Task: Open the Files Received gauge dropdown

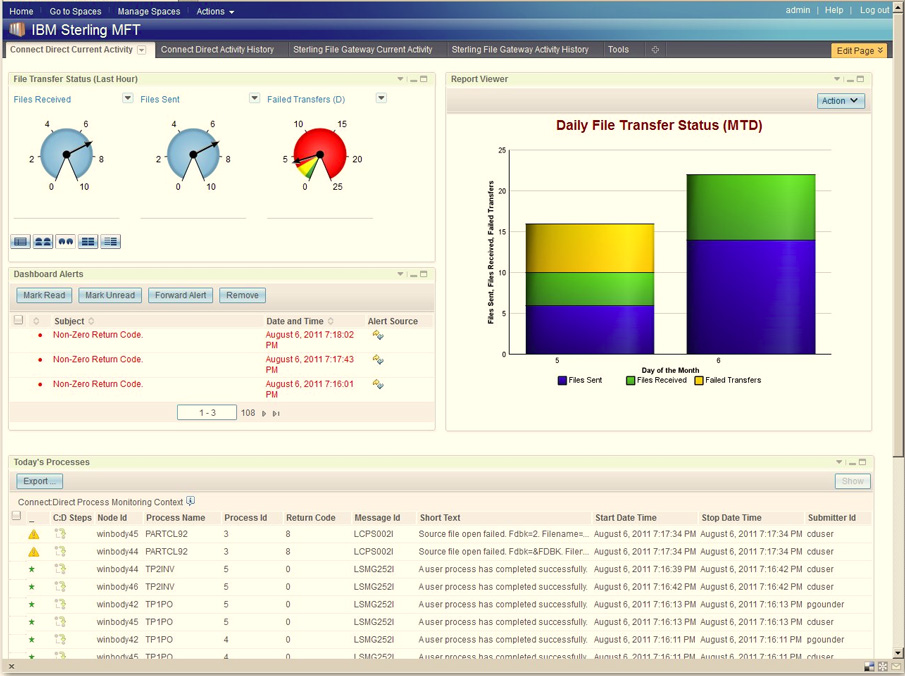Action: pos(127,98)
